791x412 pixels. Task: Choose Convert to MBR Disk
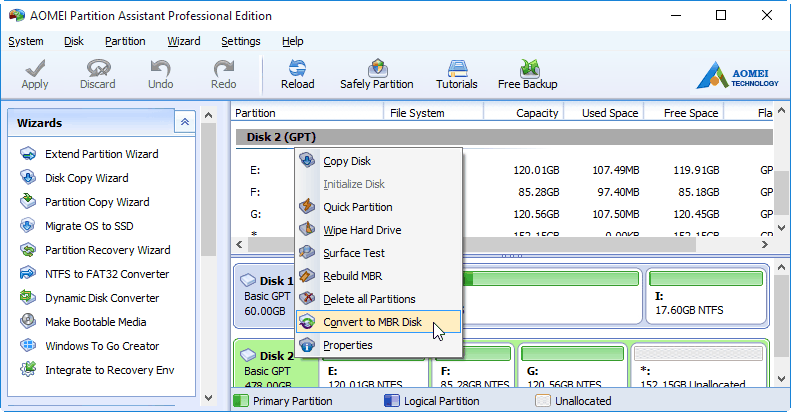click(x=378, y=322)
